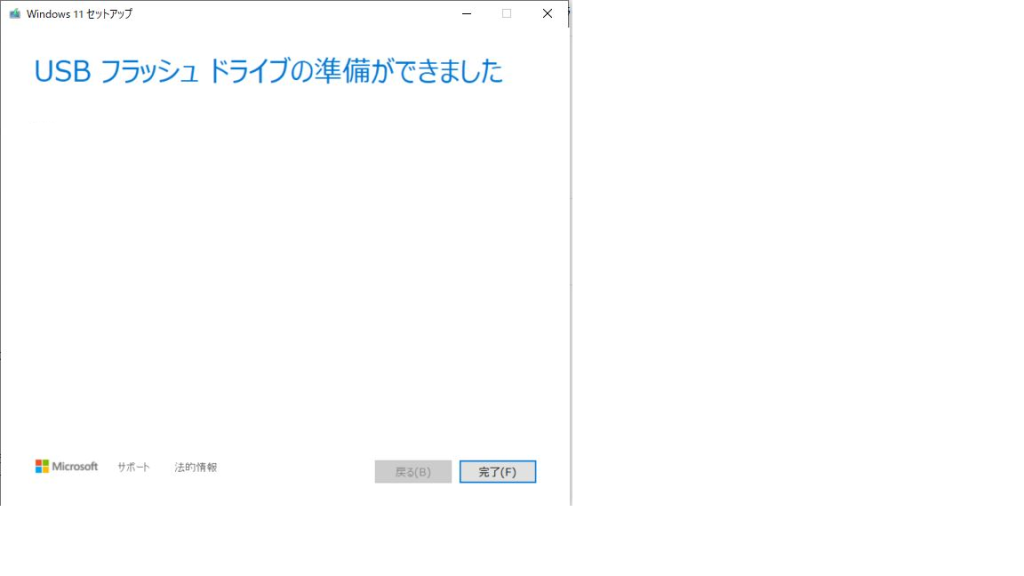The image size is (1024, 576).
Task: Click the four-color Microsoft logo squares
Action: point(42,466)
